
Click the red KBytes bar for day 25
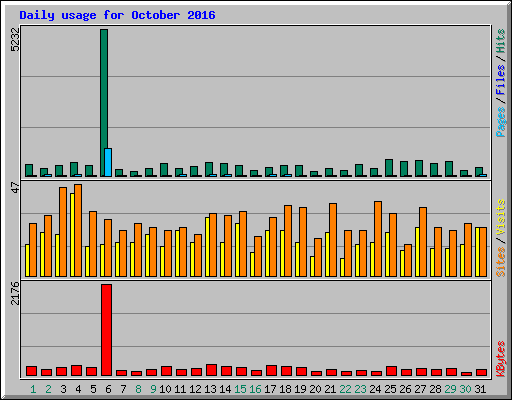391,371
